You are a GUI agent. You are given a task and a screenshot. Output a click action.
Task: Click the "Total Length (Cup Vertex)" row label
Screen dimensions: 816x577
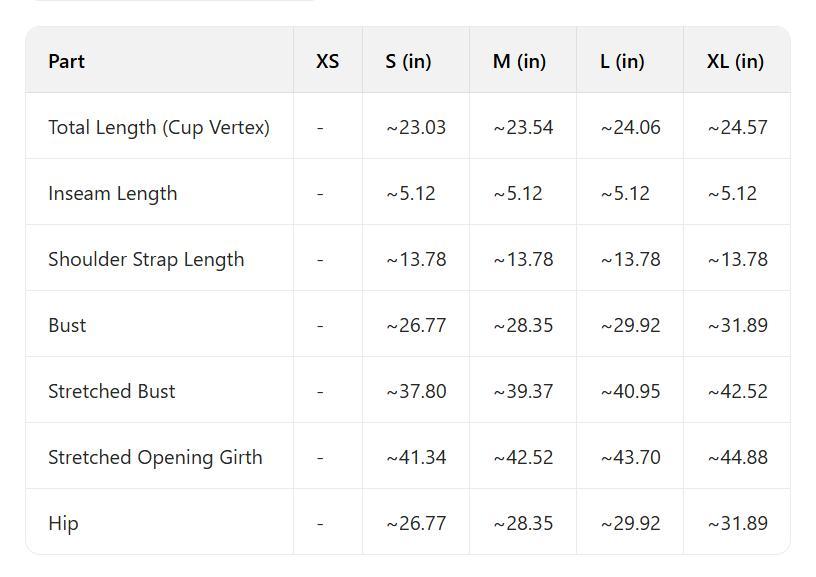(x=159, y=127)
